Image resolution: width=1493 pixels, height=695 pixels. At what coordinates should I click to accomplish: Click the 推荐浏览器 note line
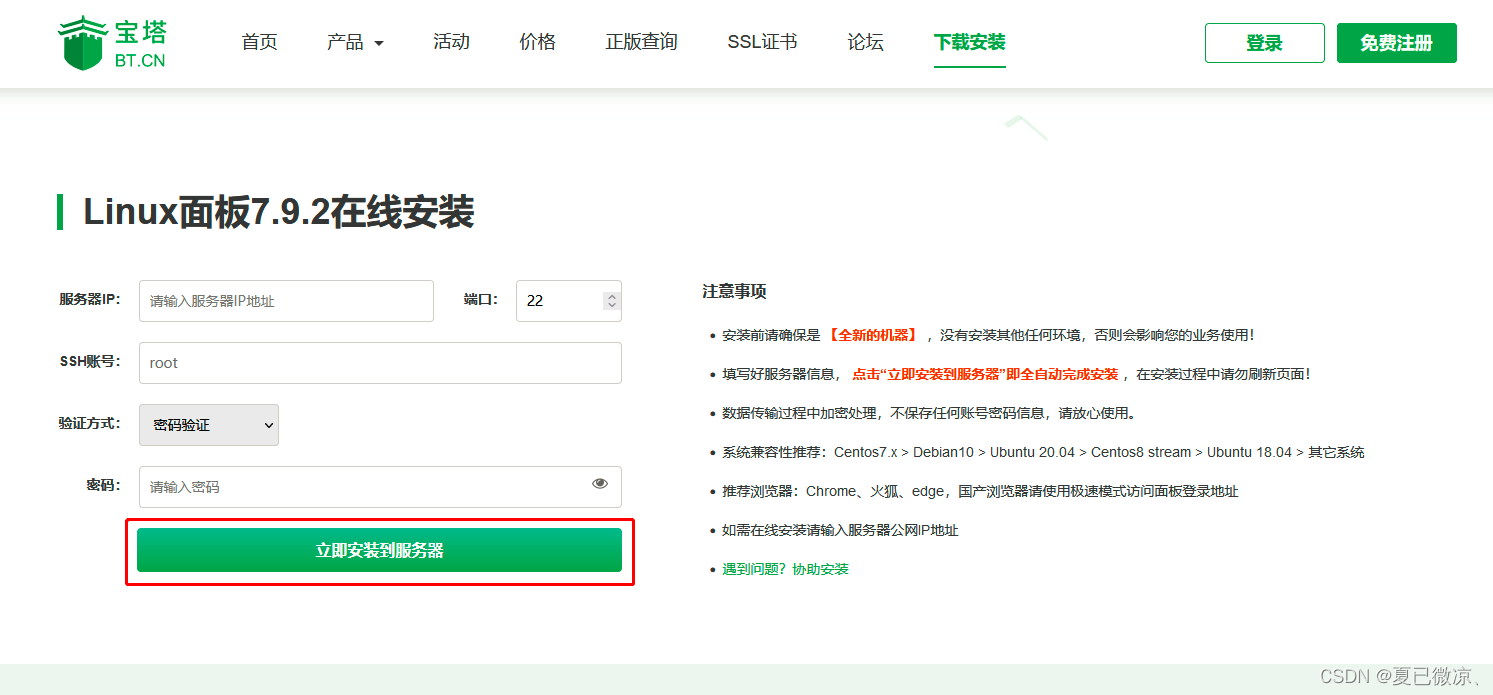pos(980,491)
